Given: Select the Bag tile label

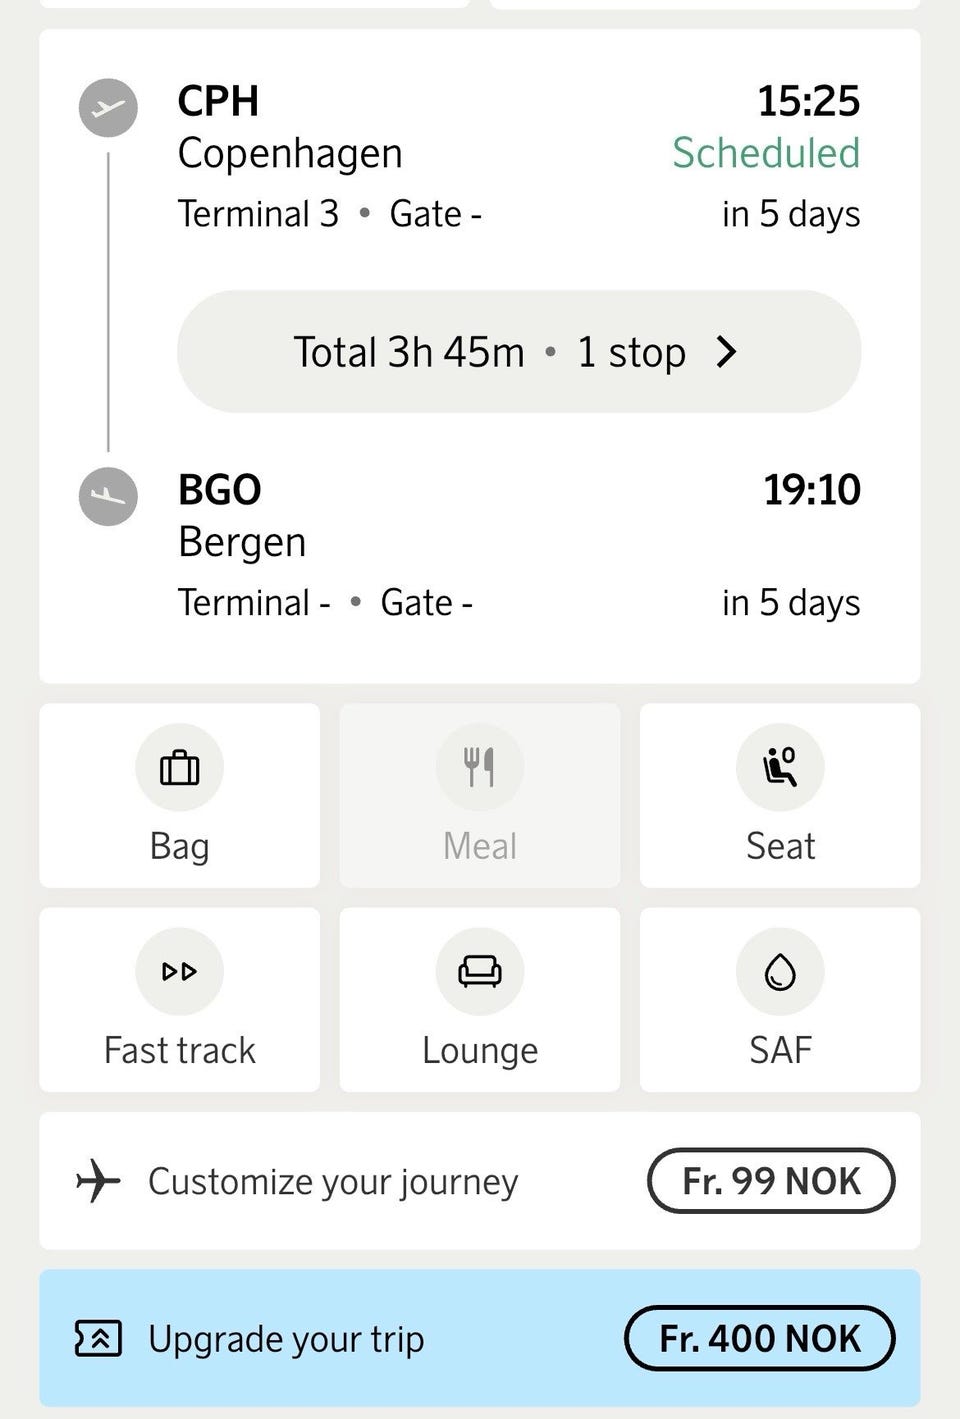Looking at the screenshot, I should coord(180,846).
